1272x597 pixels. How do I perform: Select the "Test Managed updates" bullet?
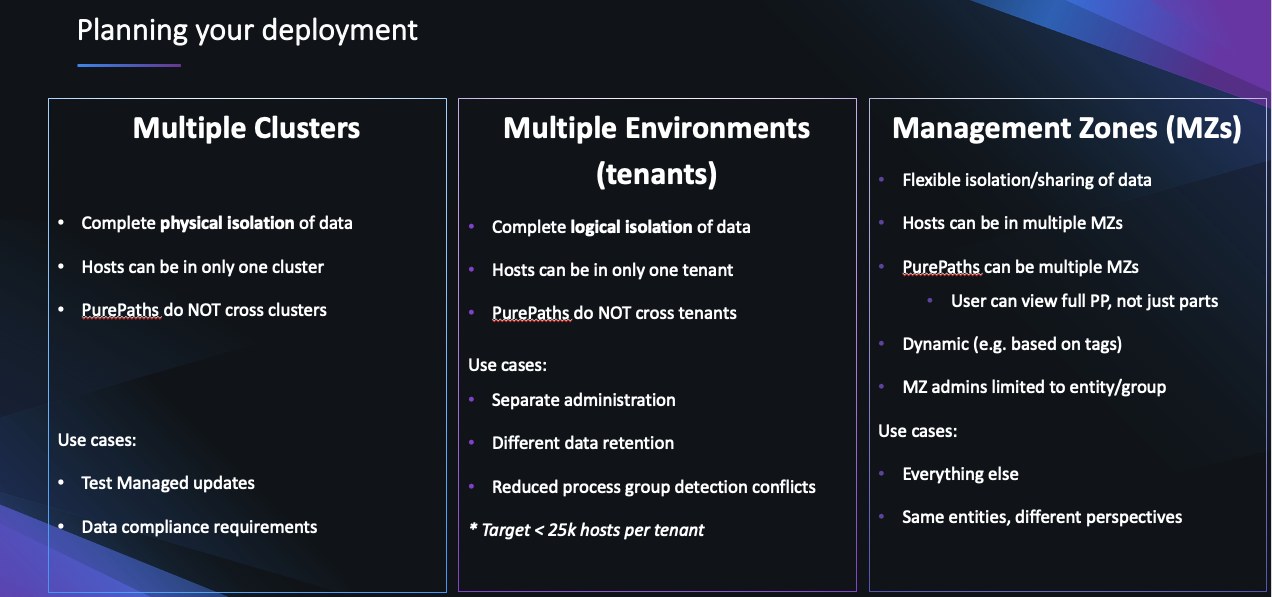click(x=168, y=483)
